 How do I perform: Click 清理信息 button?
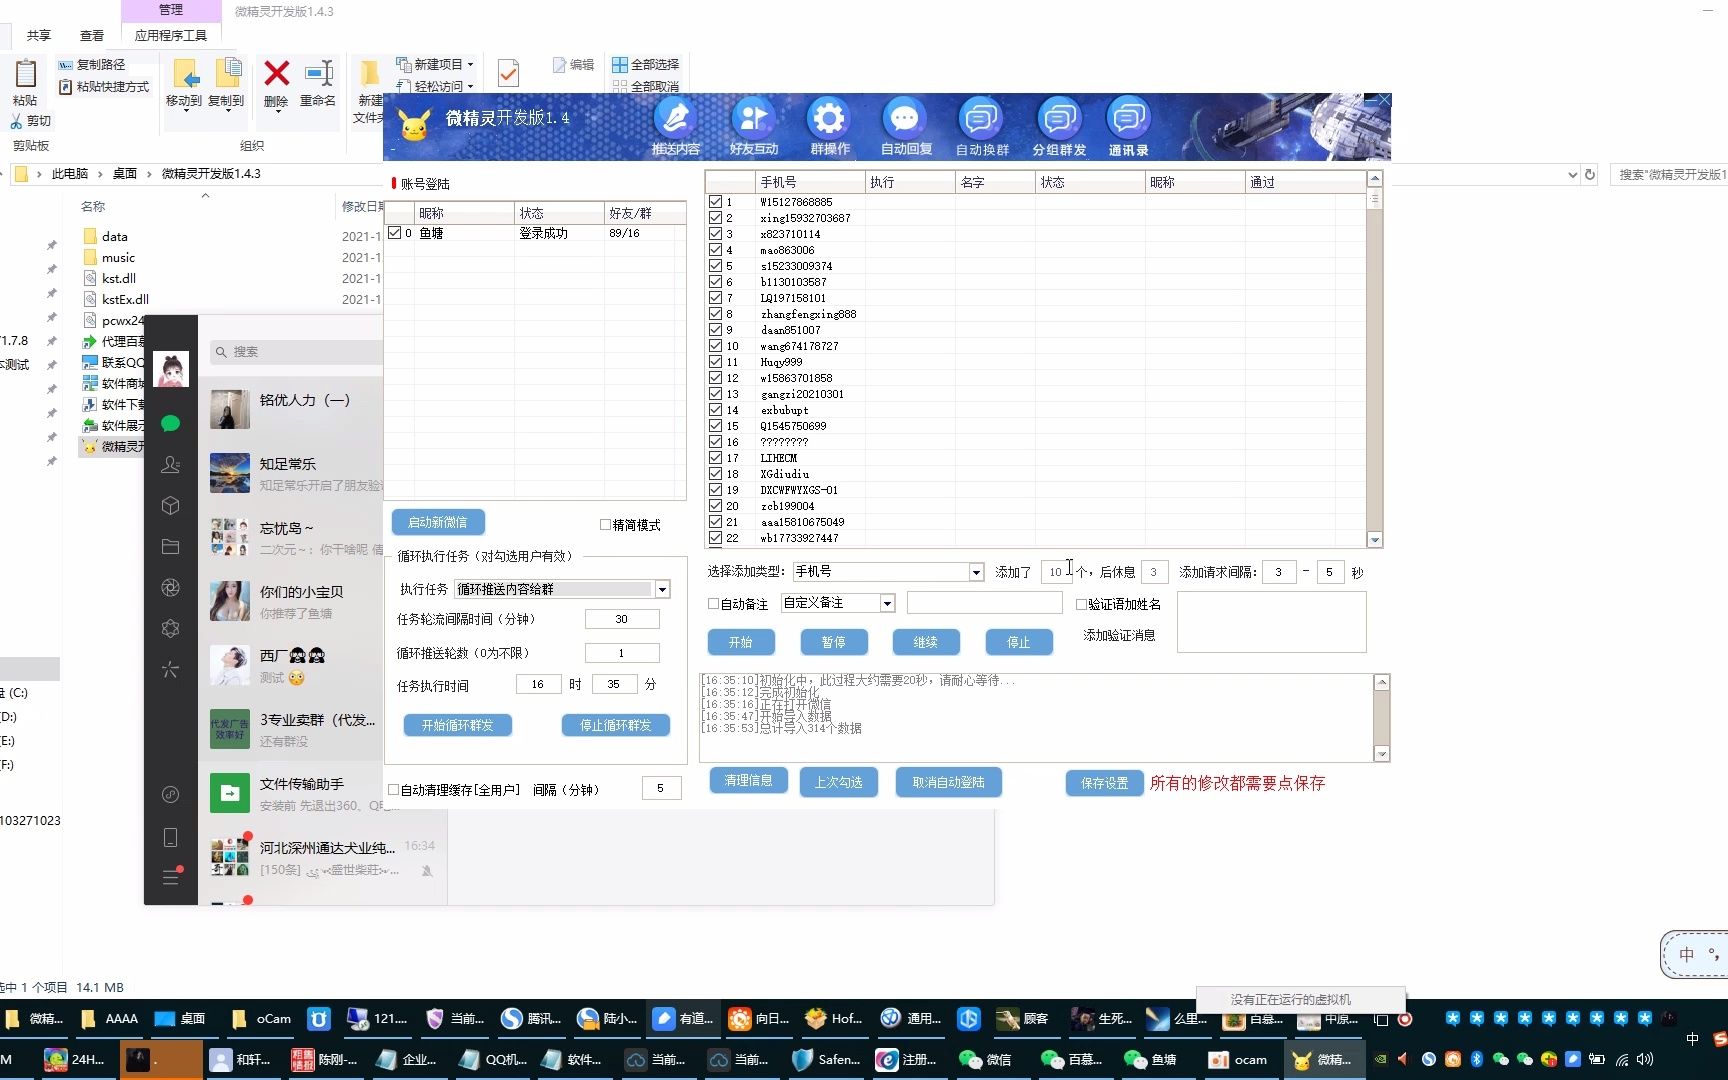click(749, 781)
